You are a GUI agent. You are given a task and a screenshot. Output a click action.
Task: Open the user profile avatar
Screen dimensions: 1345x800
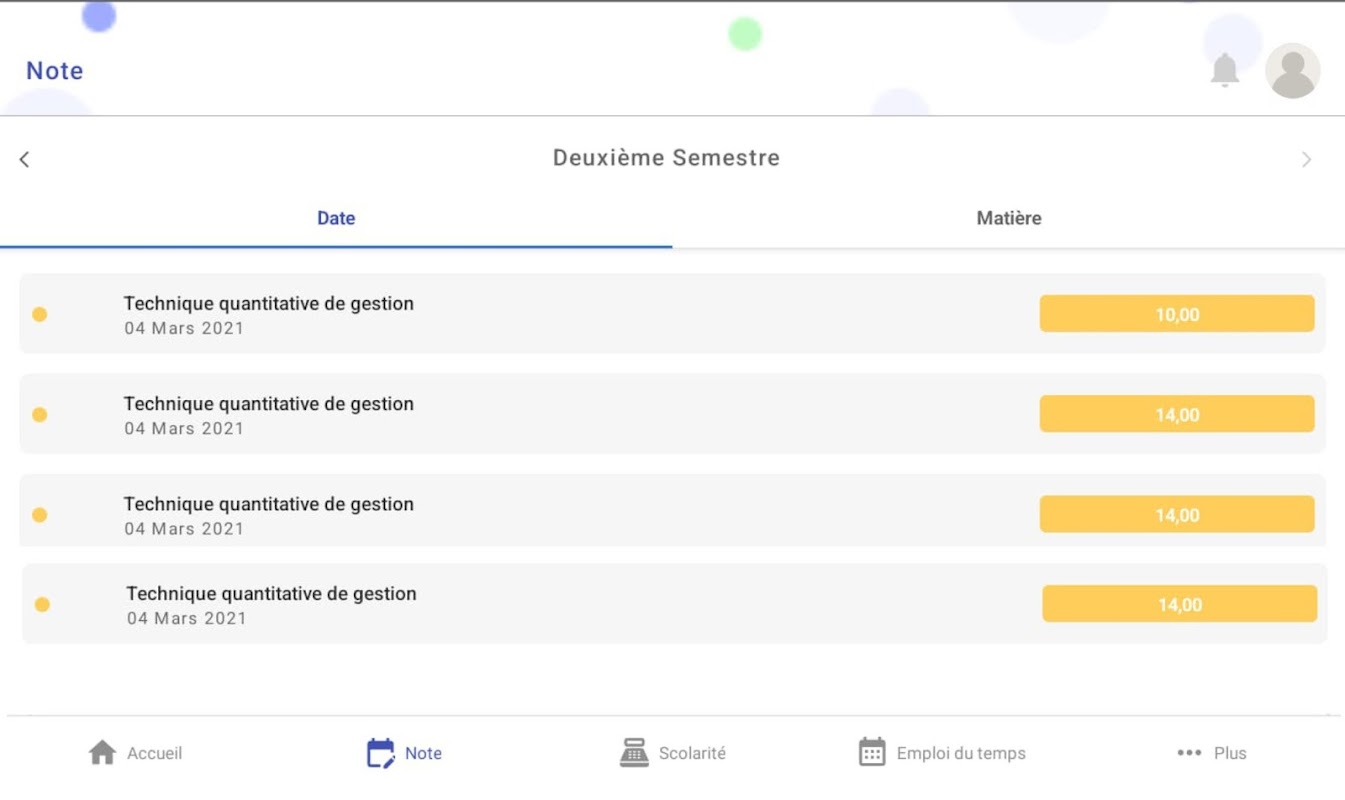[1292, 70]
